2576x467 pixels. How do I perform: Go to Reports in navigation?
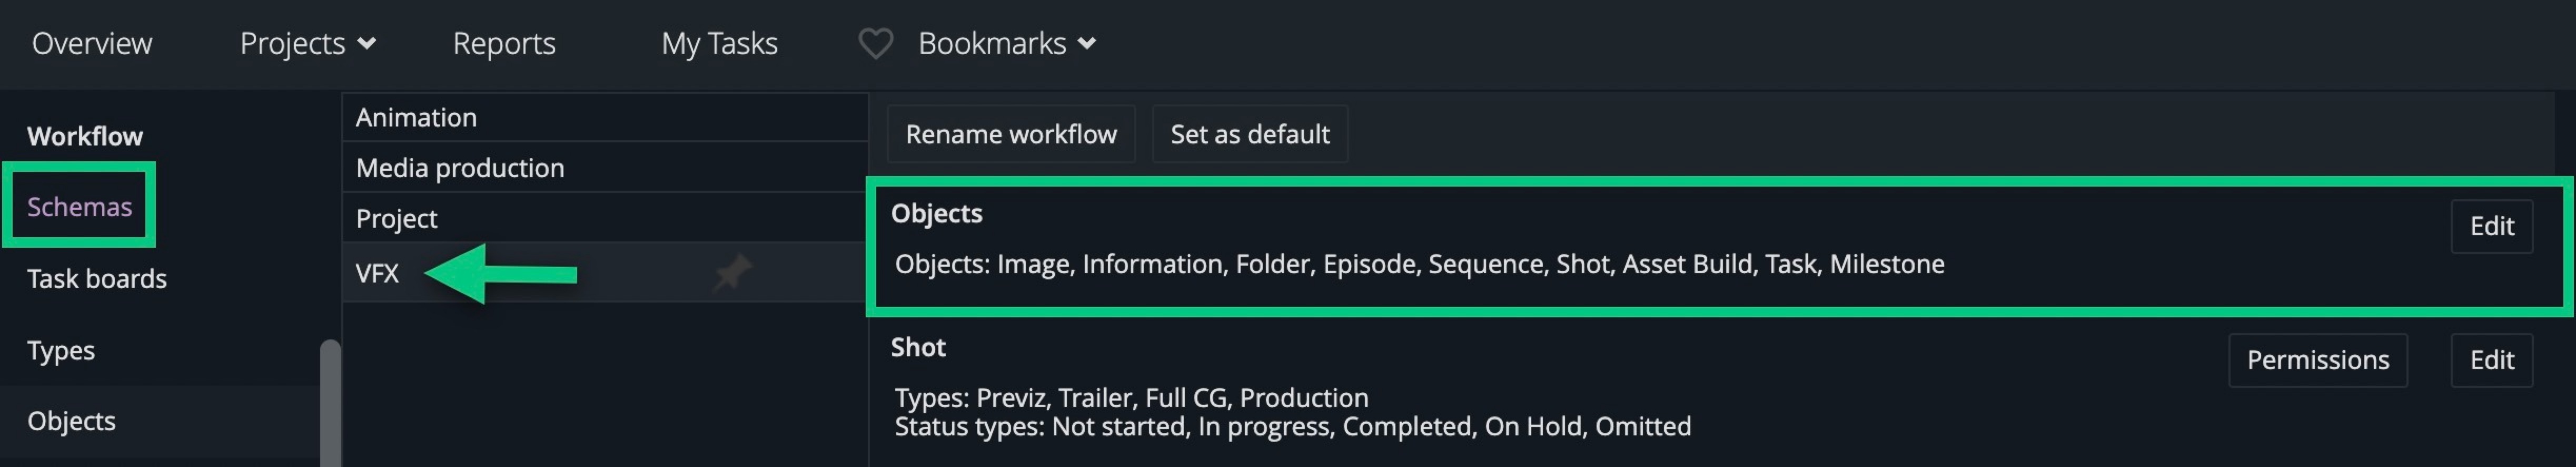tap(504, 44)
